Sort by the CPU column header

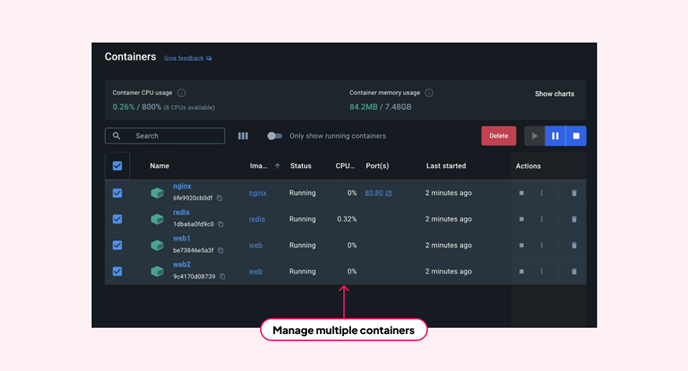click(x=345, y=166)
